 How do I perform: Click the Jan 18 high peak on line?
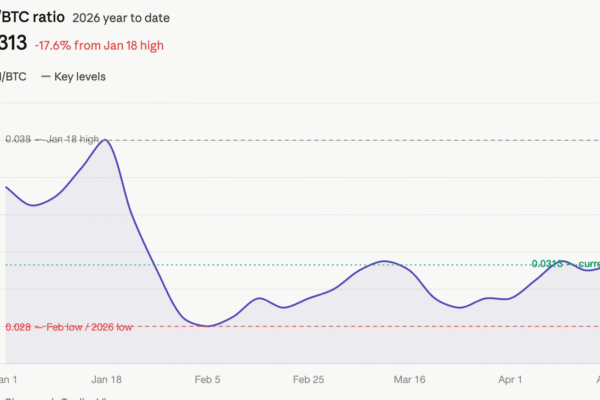[x=105, y=140]
